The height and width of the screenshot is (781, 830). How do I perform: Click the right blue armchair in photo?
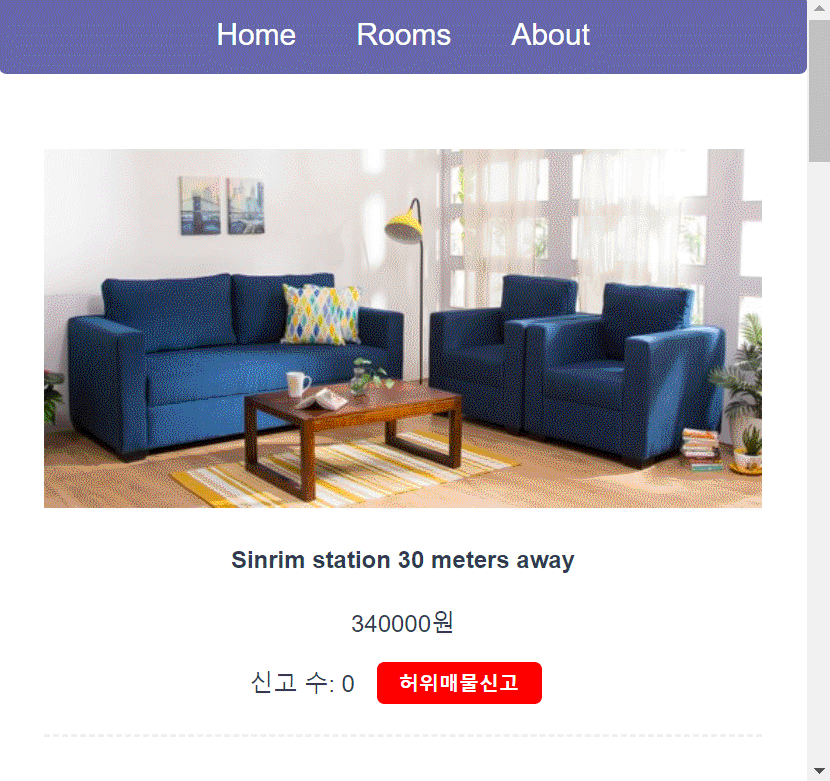pos(625,373)
